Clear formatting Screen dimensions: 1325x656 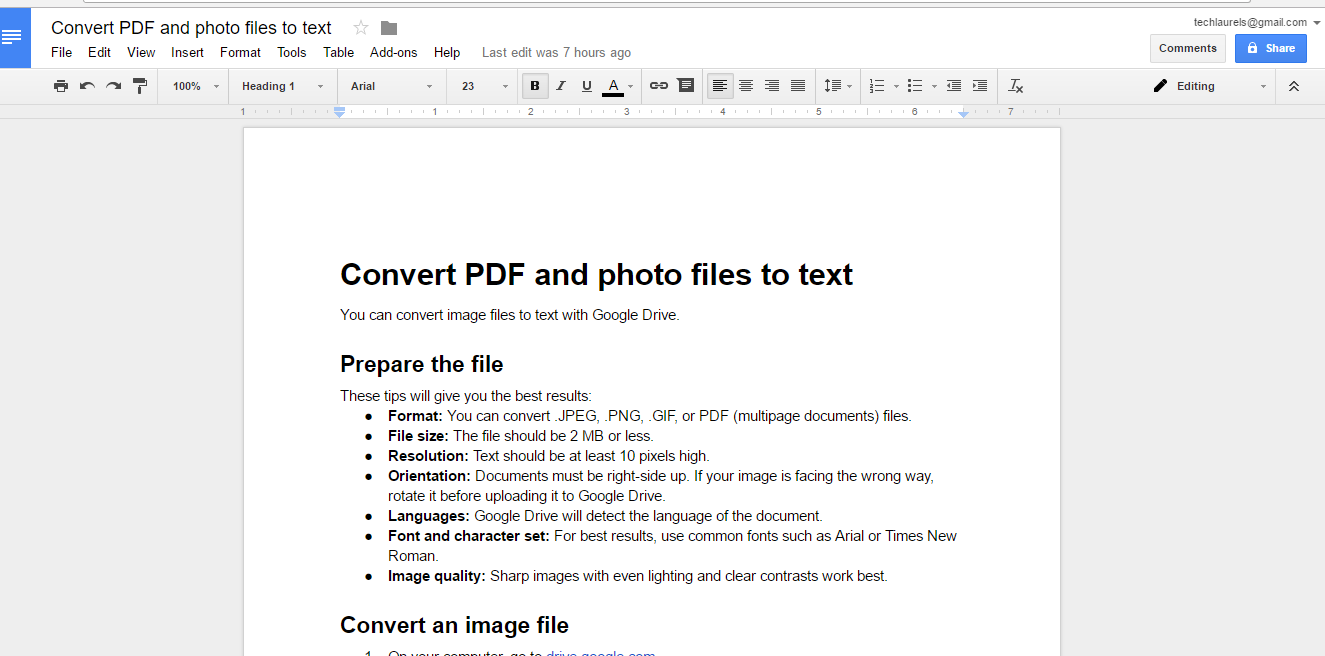(x=1016, y=86)
